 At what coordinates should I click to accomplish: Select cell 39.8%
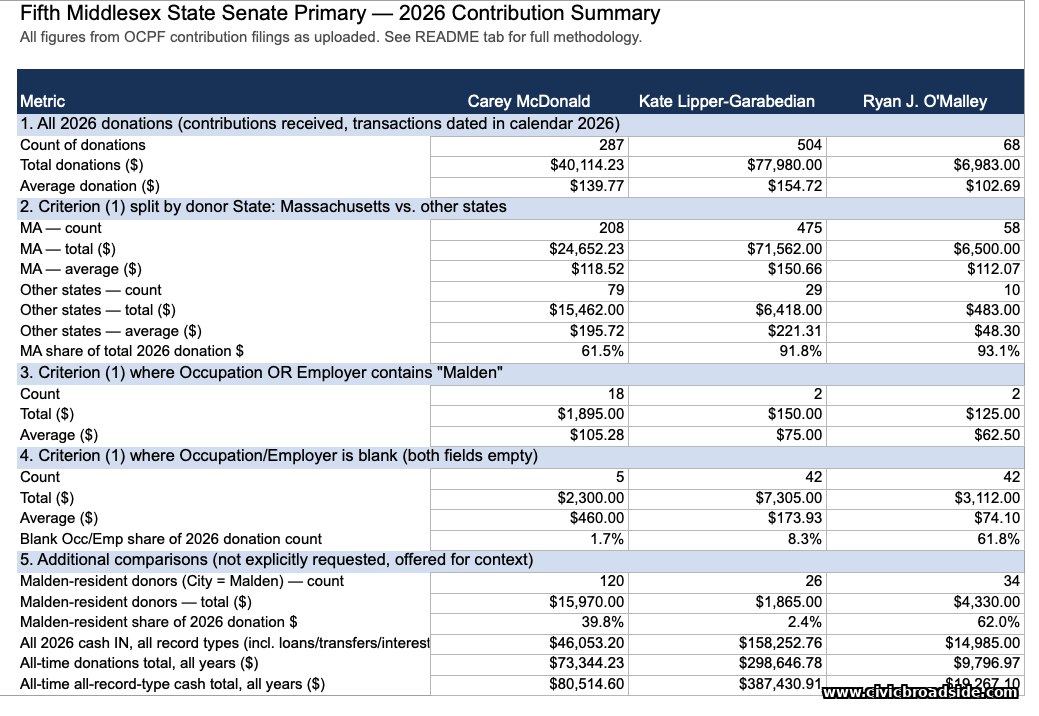529,623
